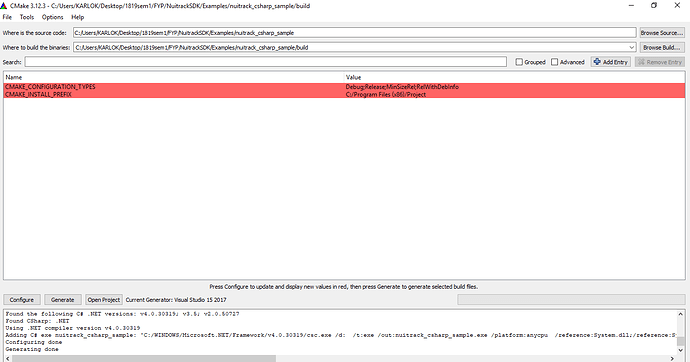The width and height of the screenshot is (690, 362).
Task: Open the Tools menu
Action: [26, 17]
